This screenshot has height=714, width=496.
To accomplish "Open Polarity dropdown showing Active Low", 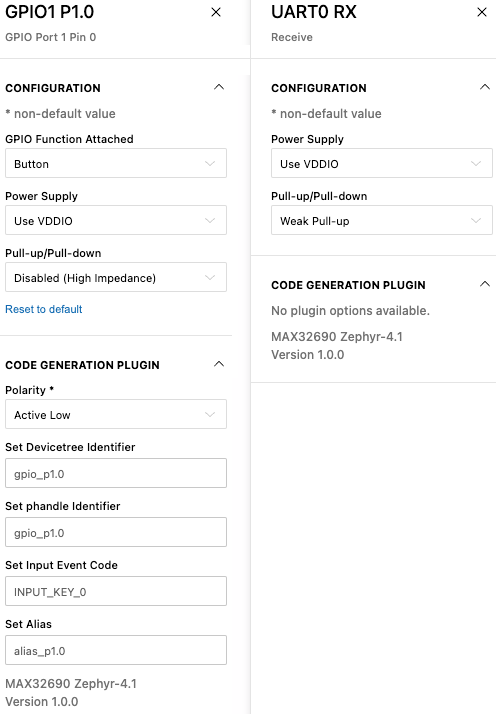I will point(116,414).
